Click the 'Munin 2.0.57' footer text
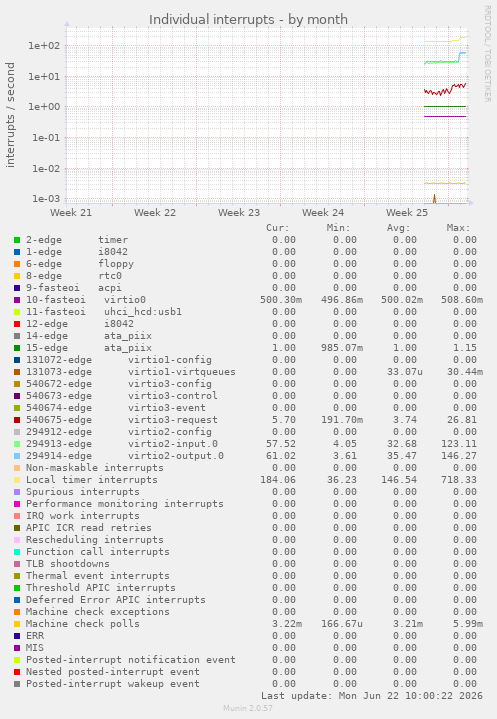Image resolution: width=497 pixels, height=719 pixels. pyautogui.click(x=248, y=708)
